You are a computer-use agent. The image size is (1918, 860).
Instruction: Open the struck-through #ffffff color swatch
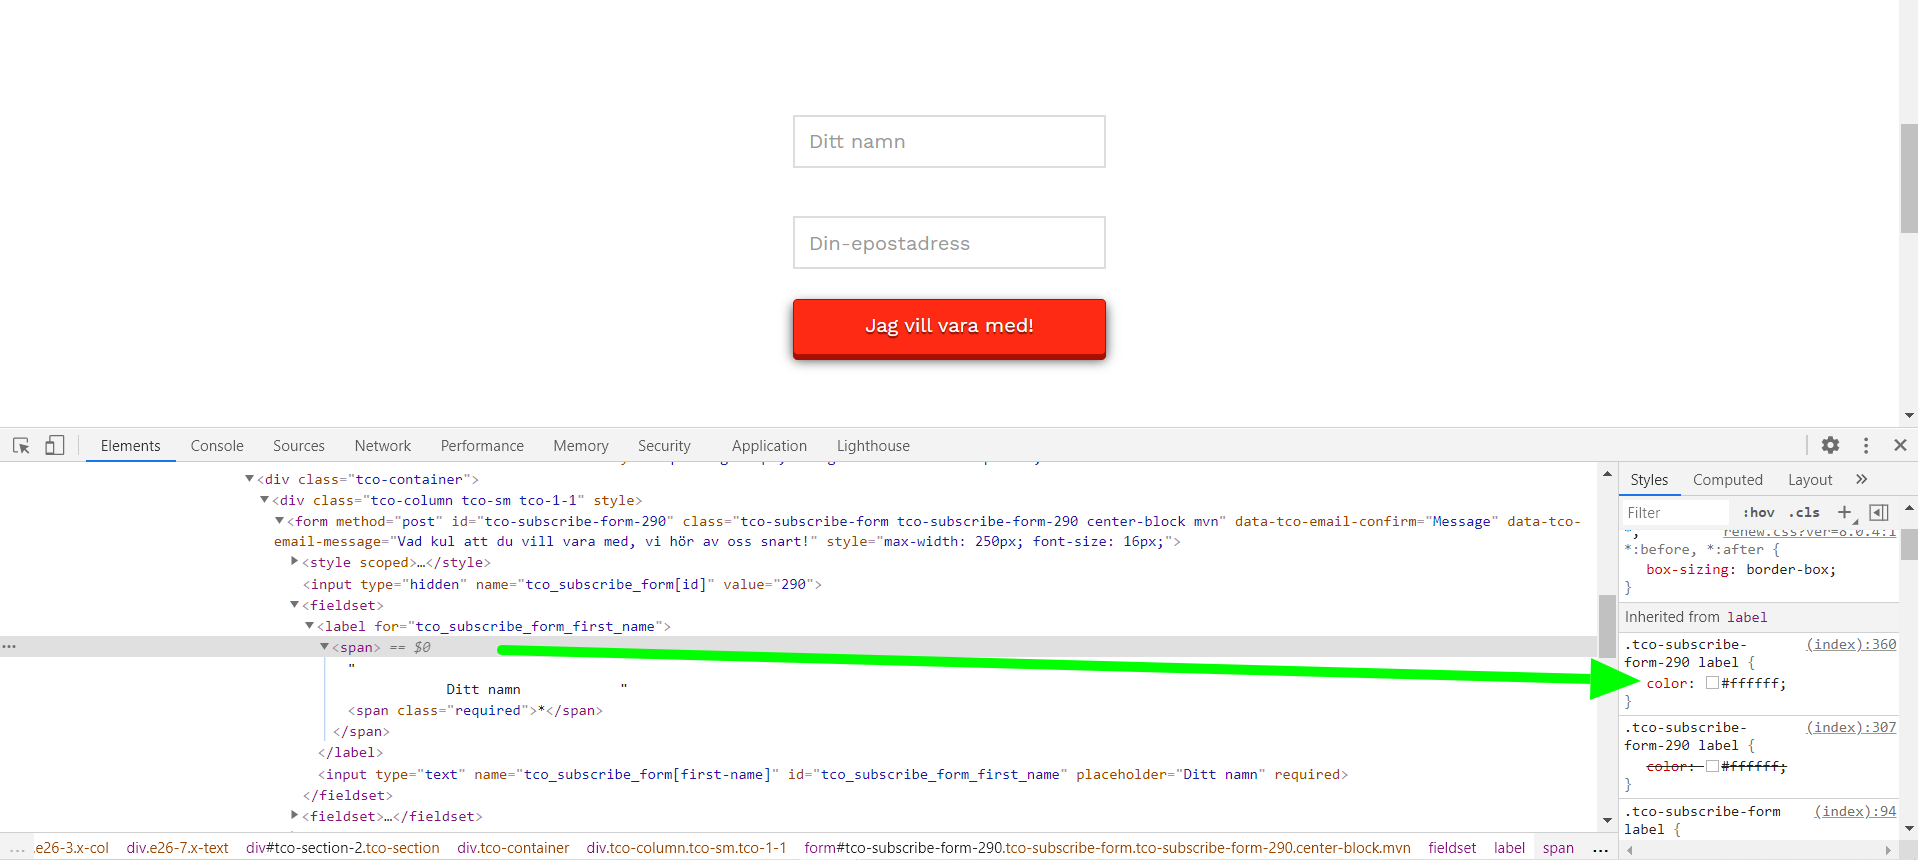pos(1712,766)
